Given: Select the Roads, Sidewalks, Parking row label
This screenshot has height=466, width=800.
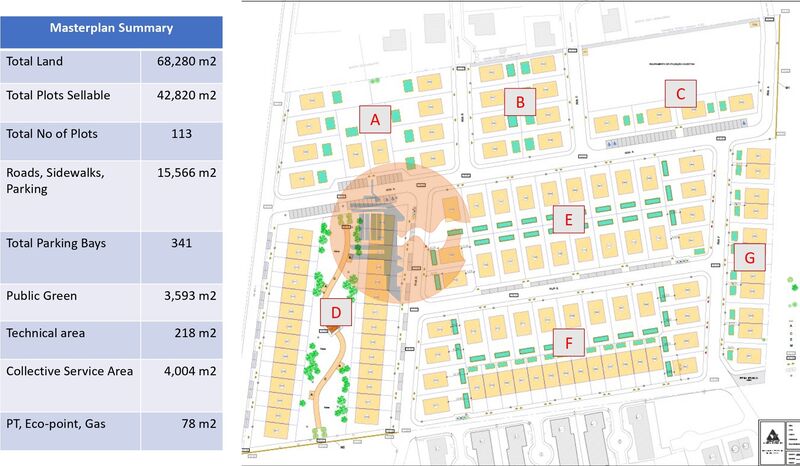Looking at the screenshot, I should pyautogui.click(x=55, y=180).
